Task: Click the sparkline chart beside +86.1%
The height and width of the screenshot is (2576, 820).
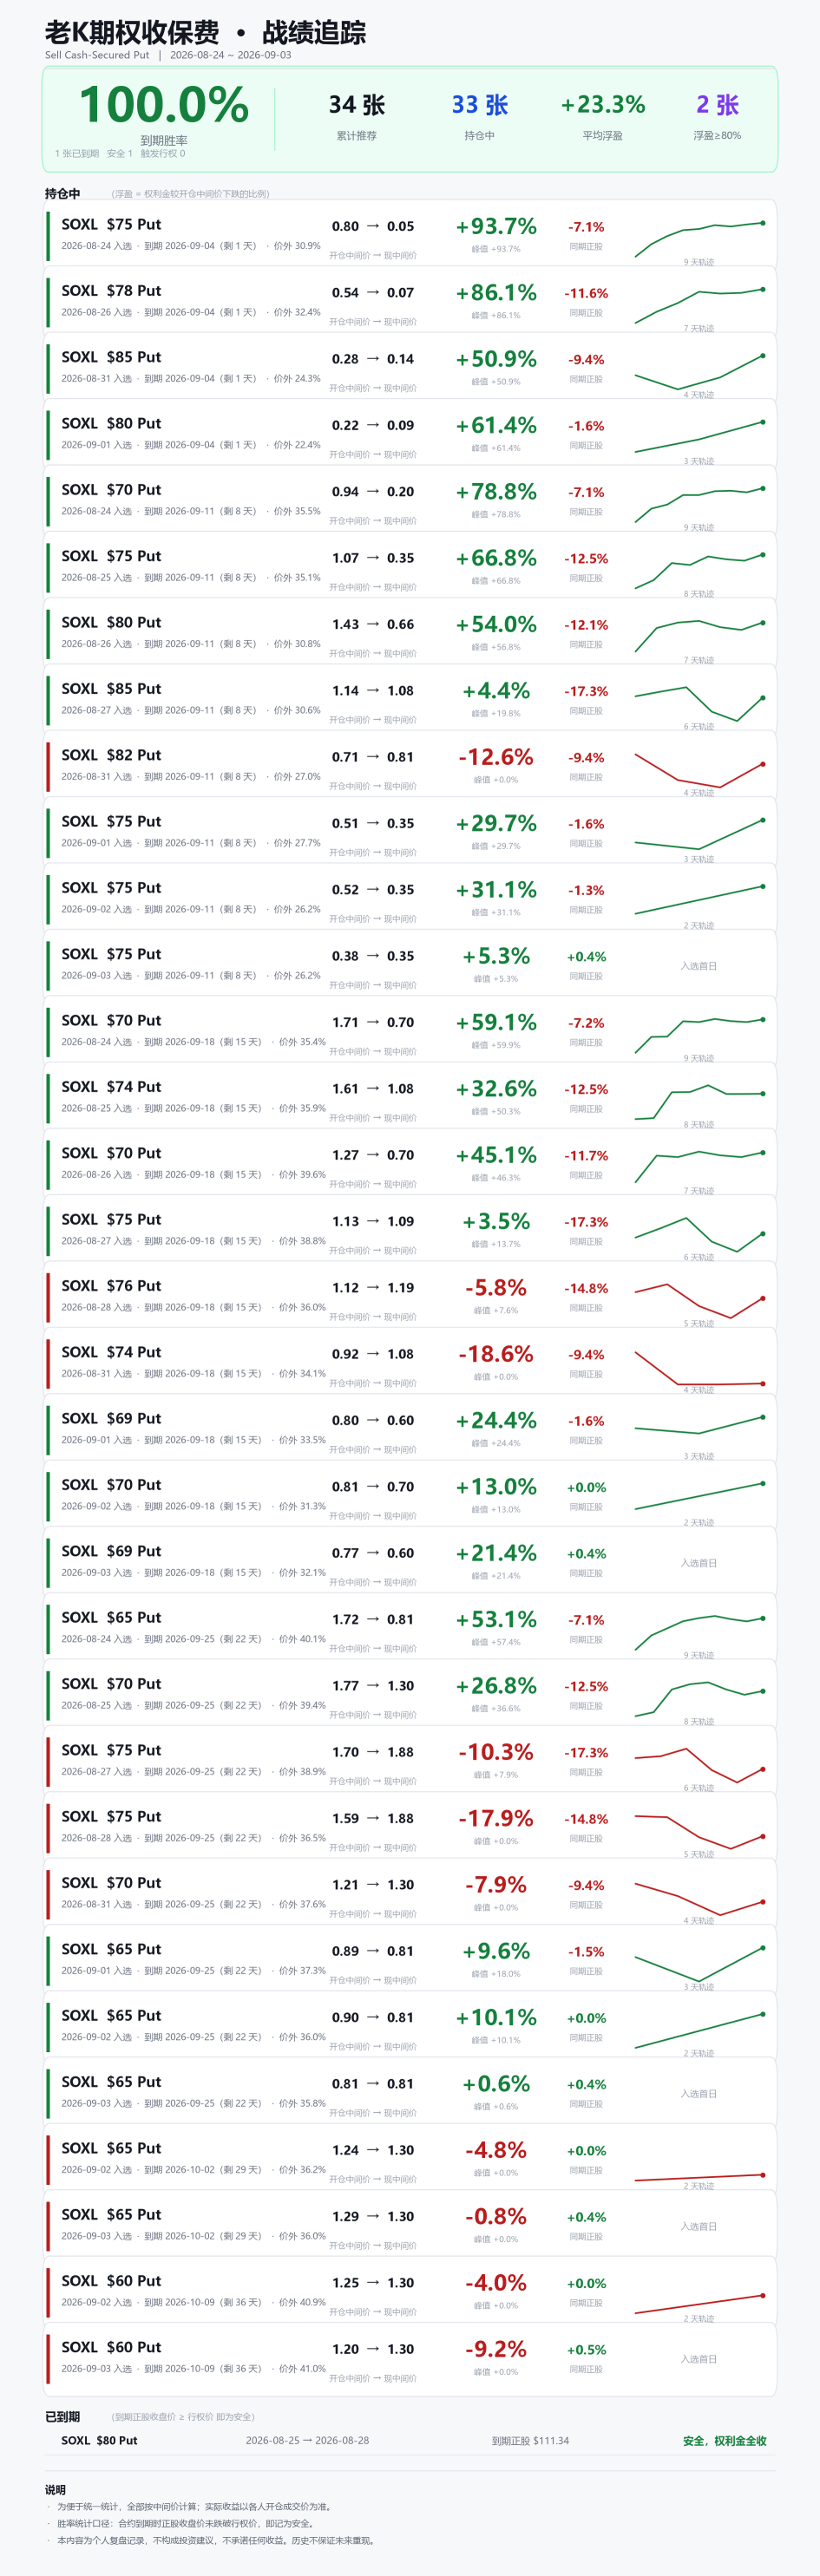Action: pyautogui.click(x=699, y=305)
